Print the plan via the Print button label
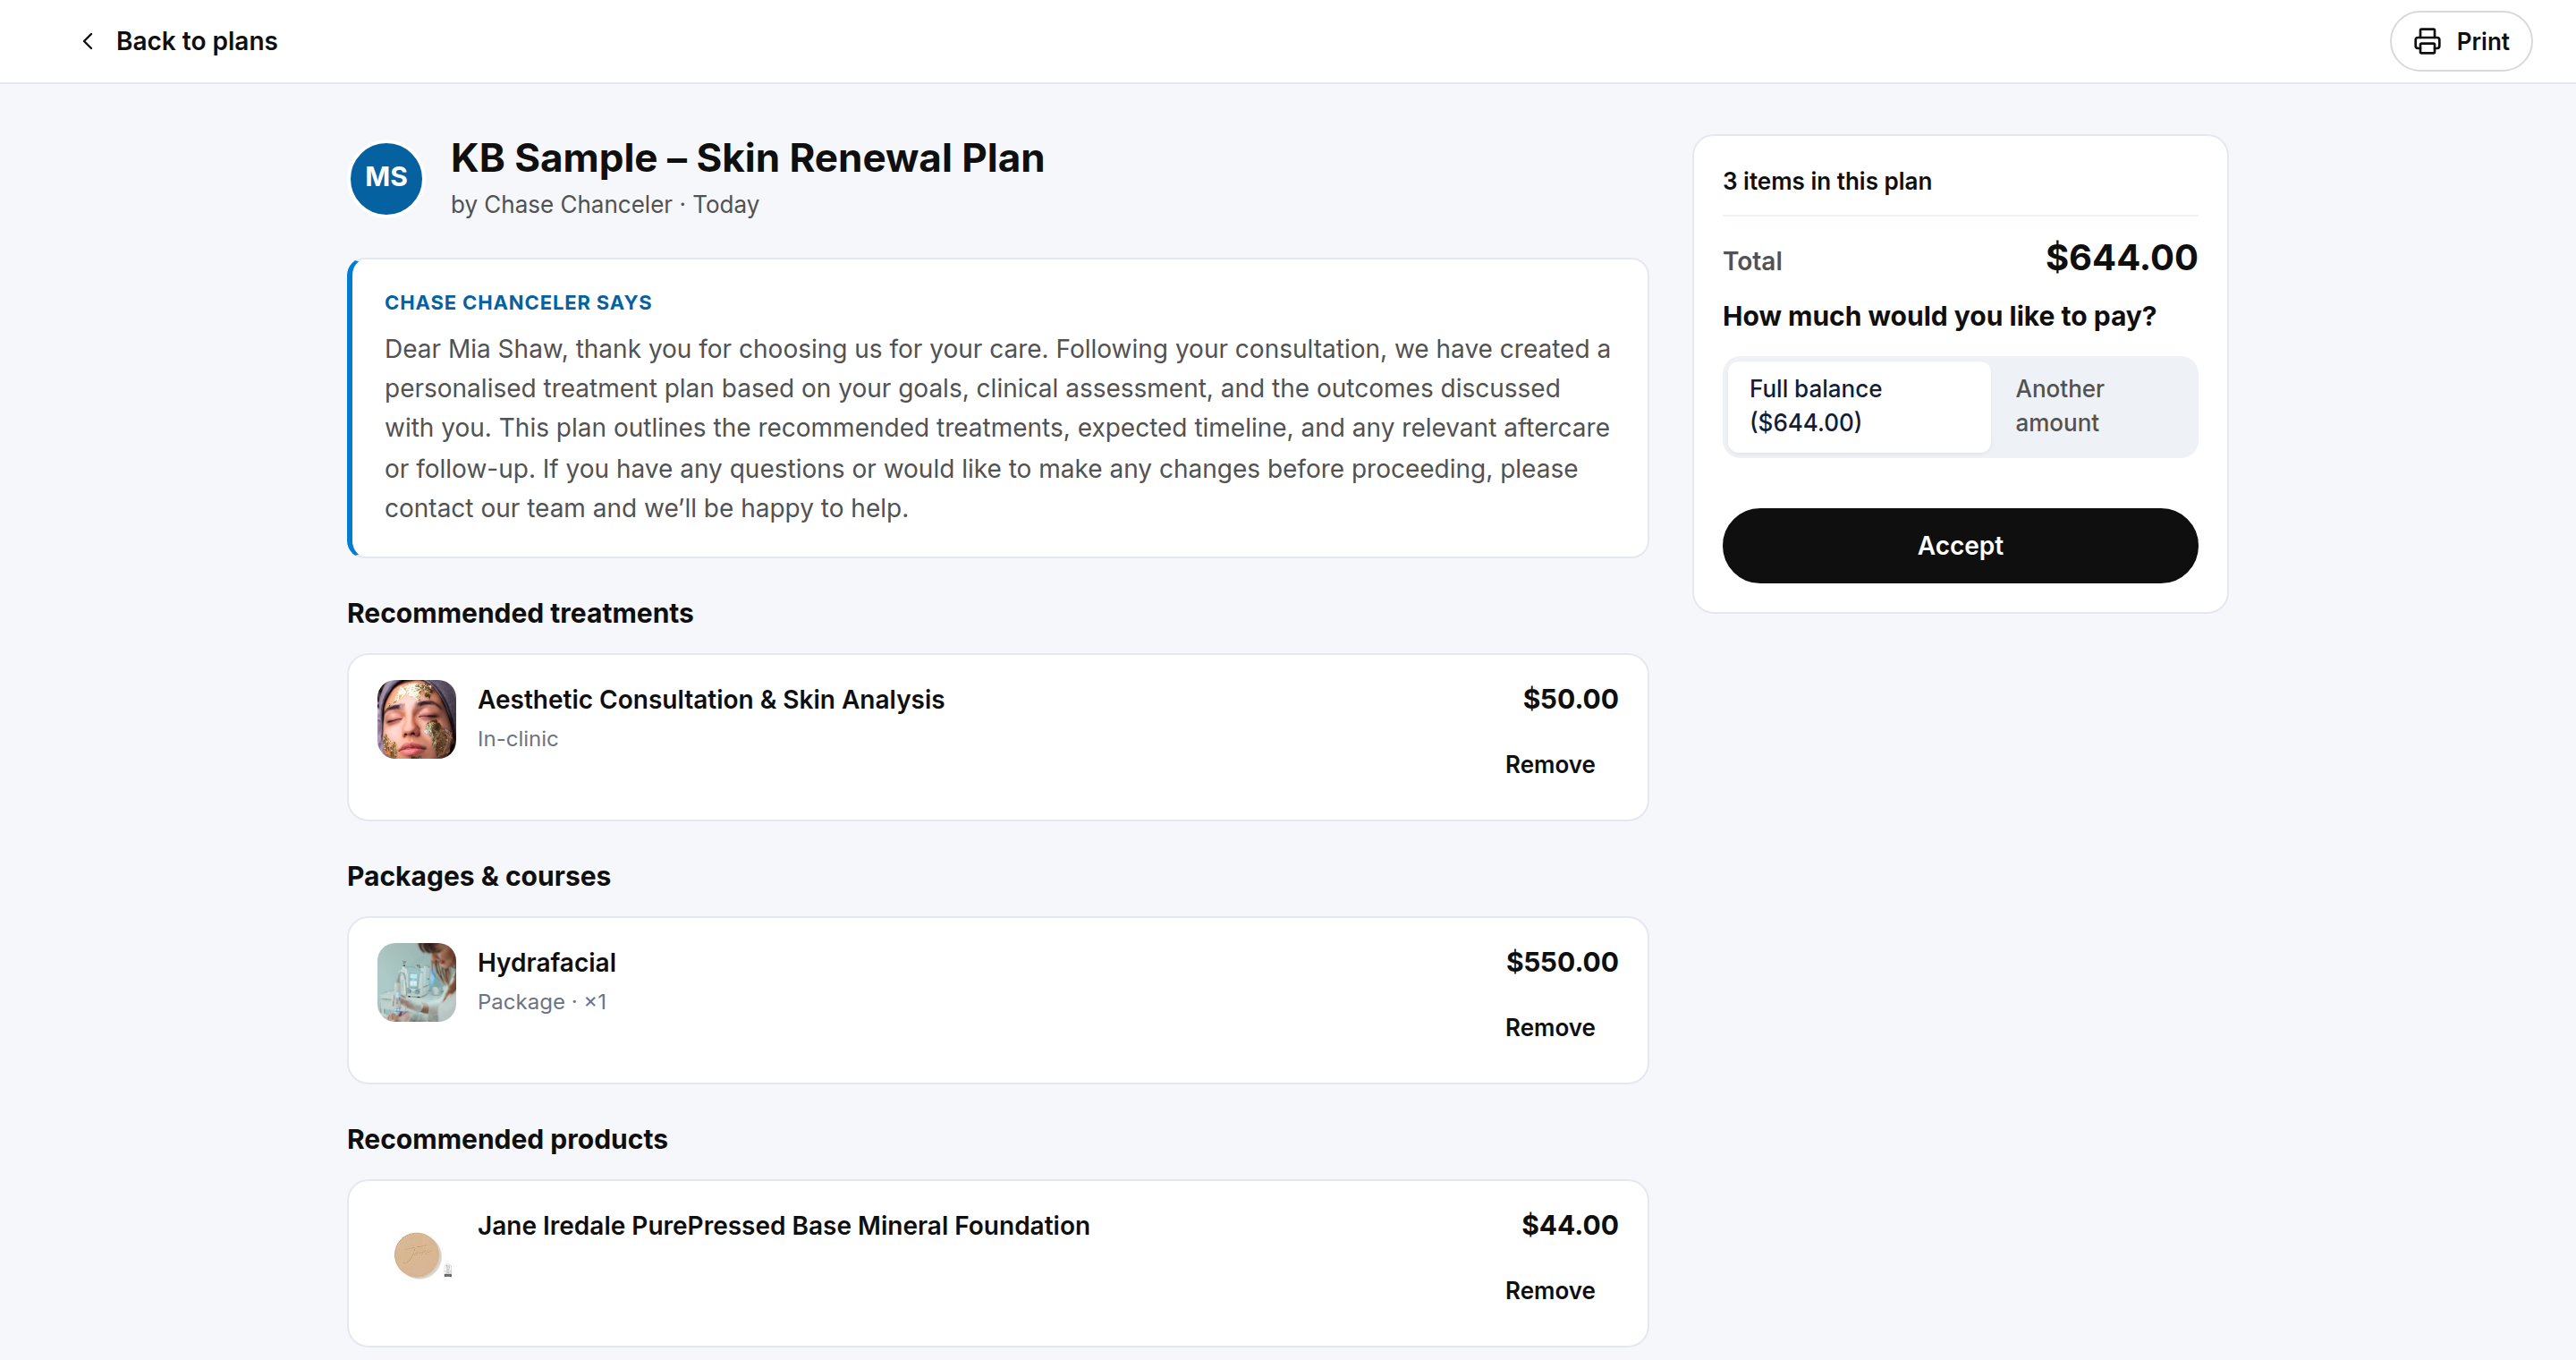Screen dimensions: 2576x1360 tap(2482, 41)
